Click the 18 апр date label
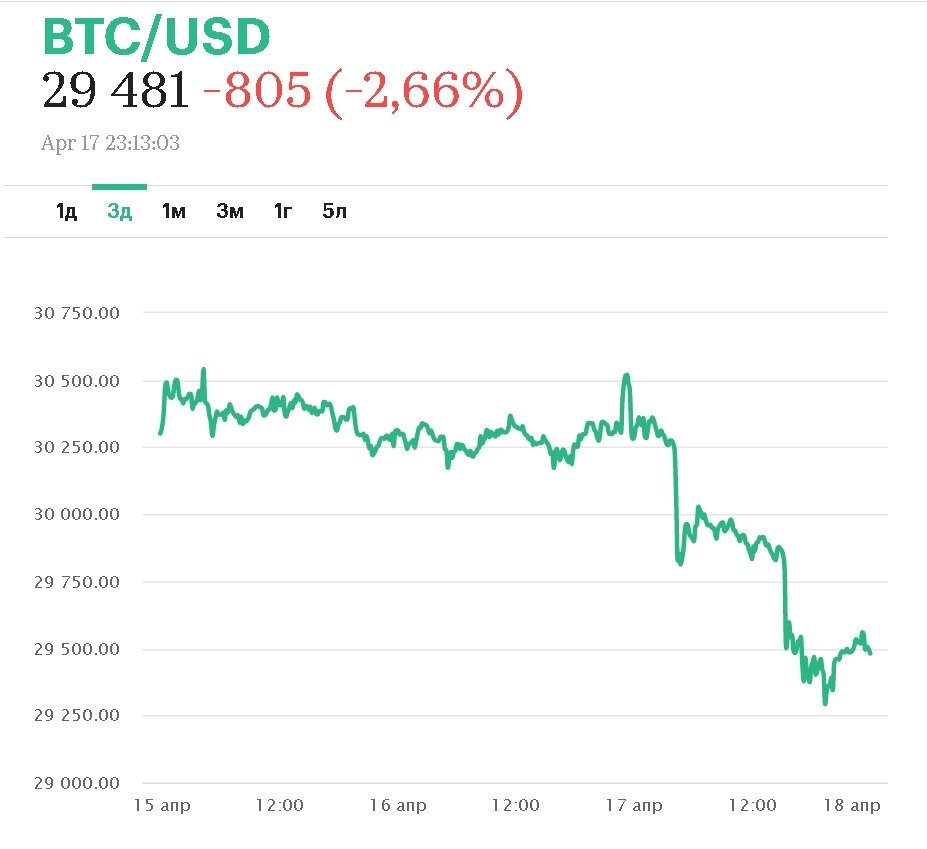Image resolution: width=927 pixels, height=849 pixels. (854, 805)
